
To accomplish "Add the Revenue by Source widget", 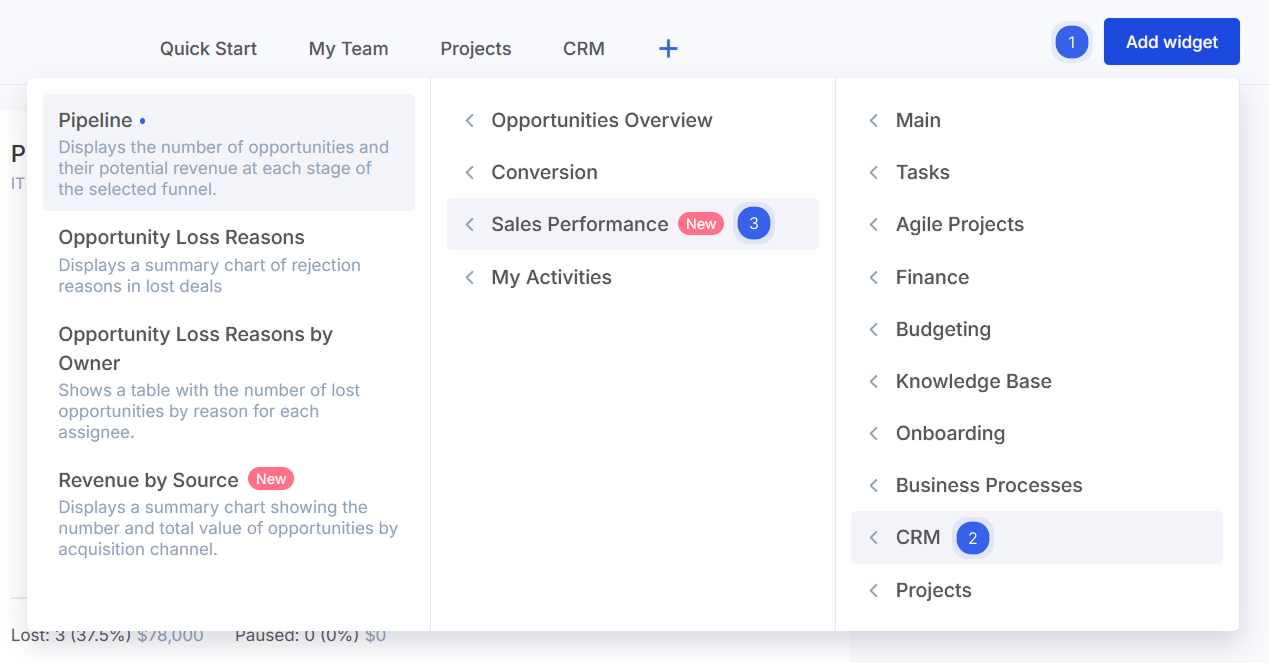I will (x=228, y=513).
